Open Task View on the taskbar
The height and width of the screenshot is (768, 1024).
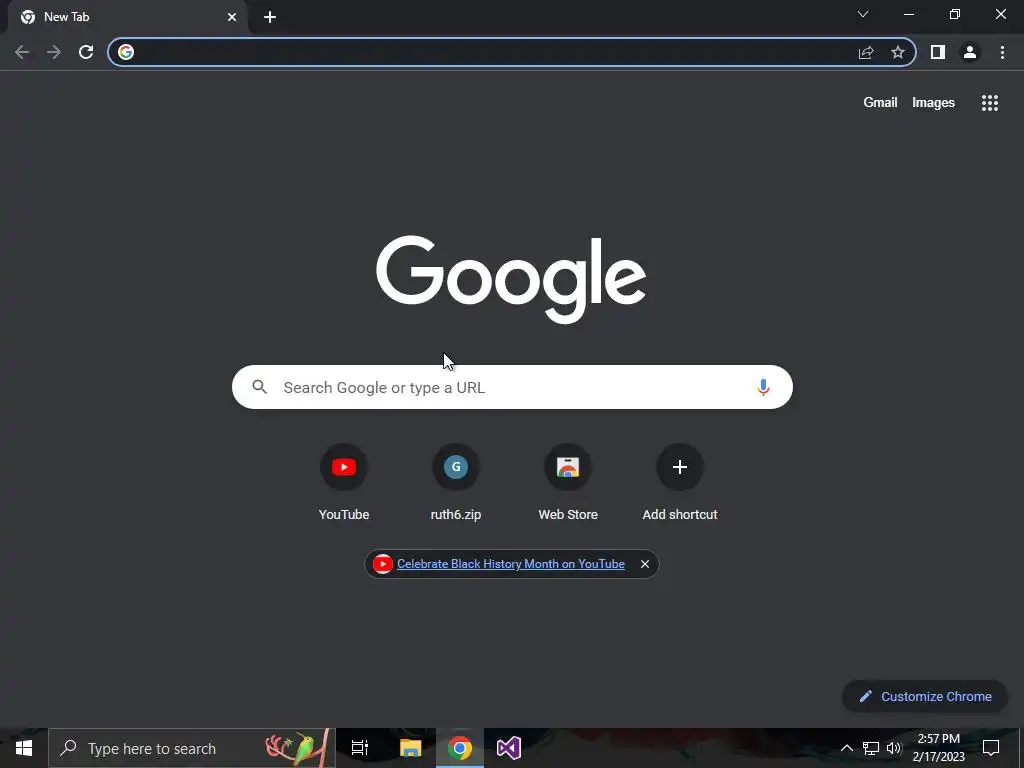coord(360,748)
